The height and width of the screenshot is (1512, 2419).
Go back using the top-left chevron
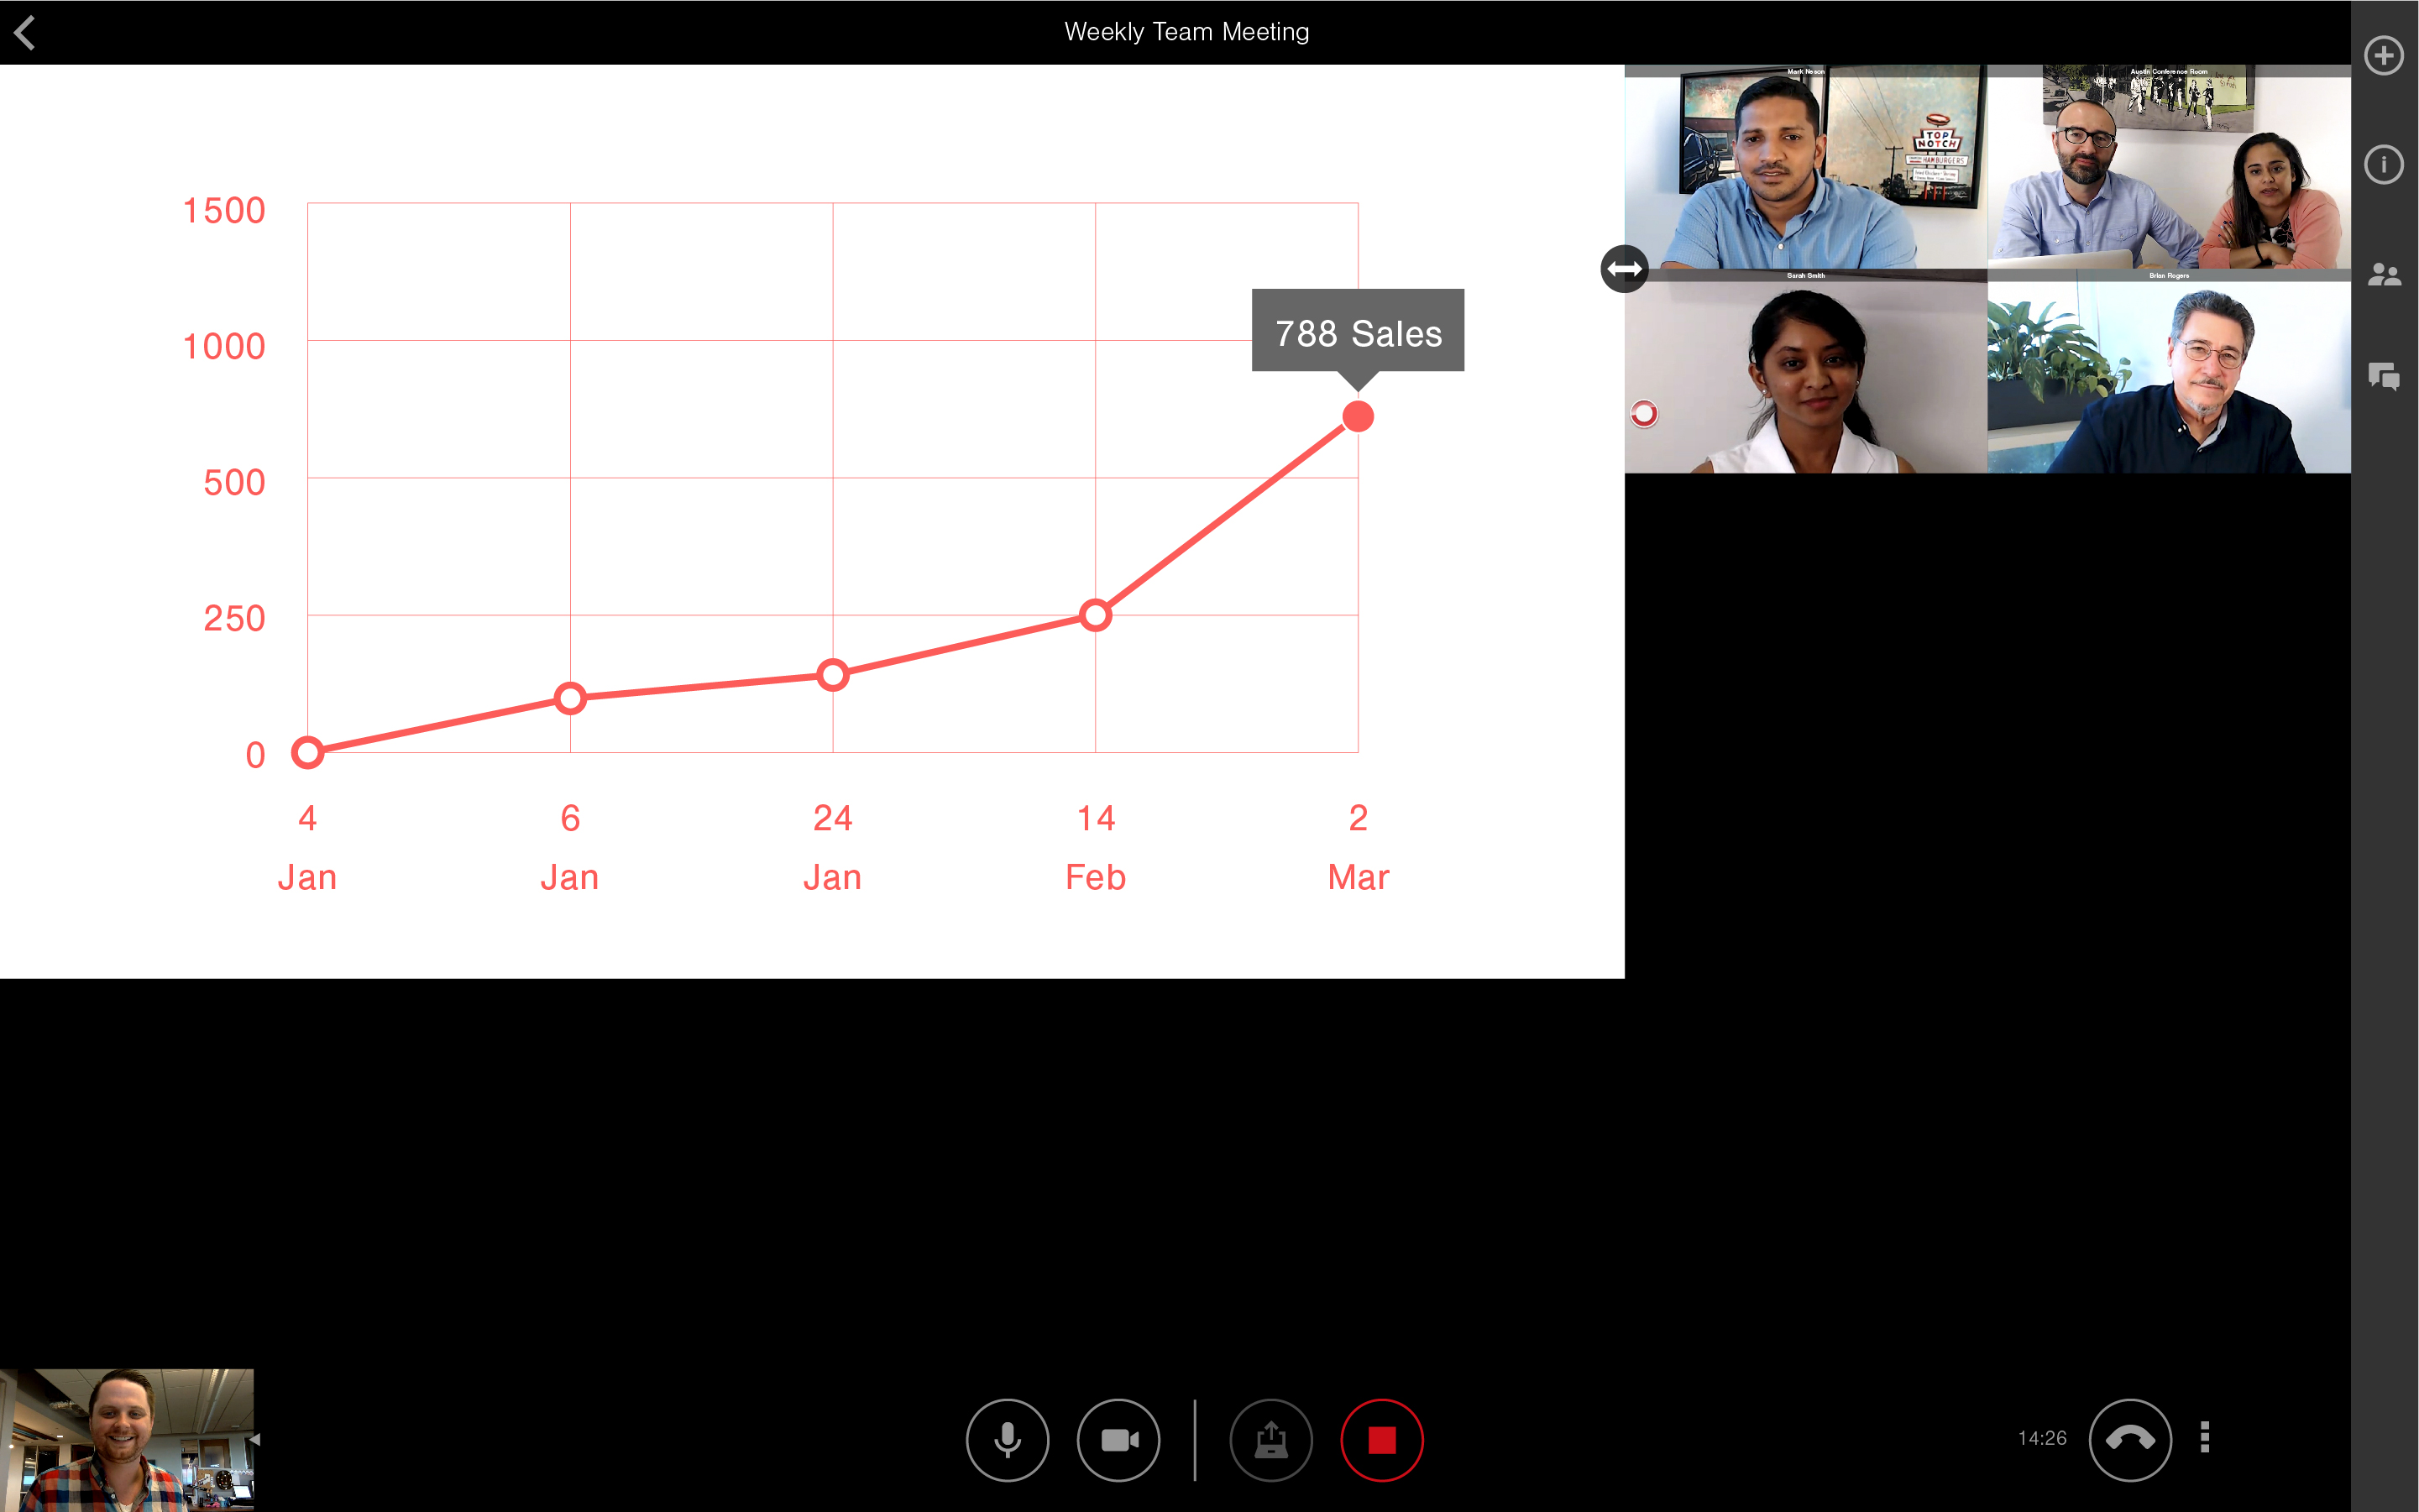[25, 32]
